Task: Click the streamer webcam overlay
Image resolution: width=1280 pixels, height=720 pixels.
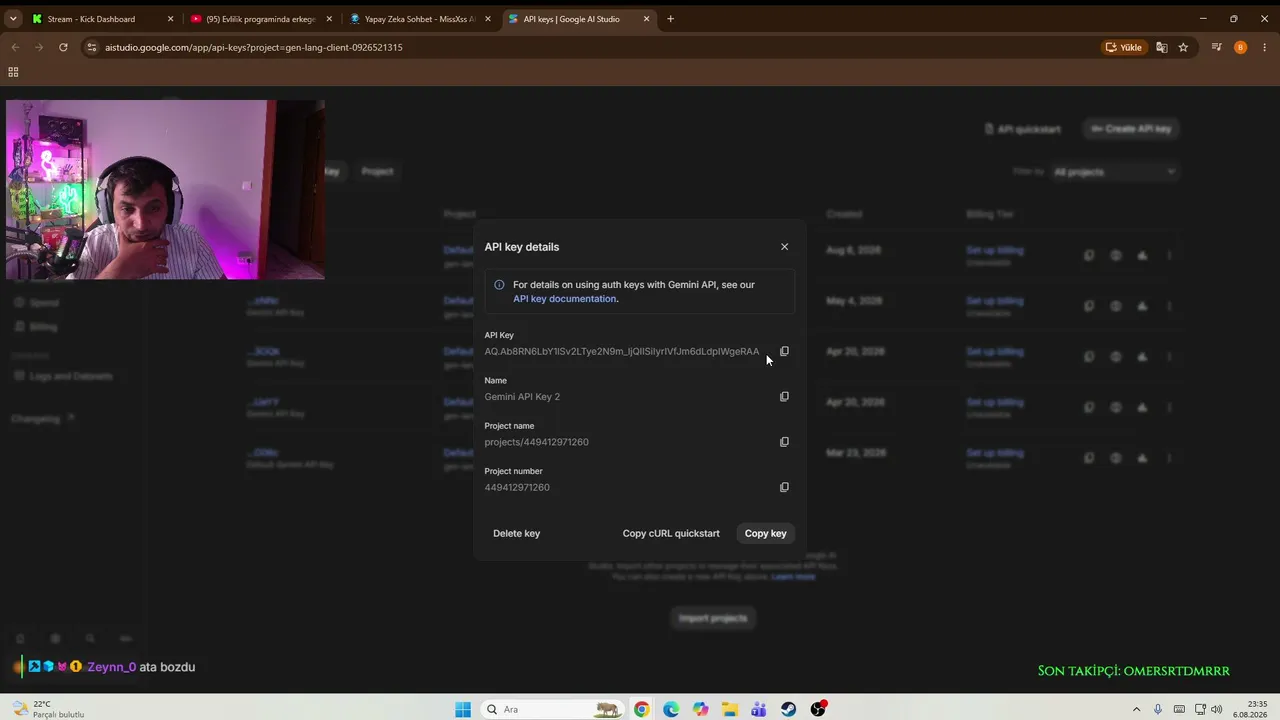Action: tap(165, 190)
